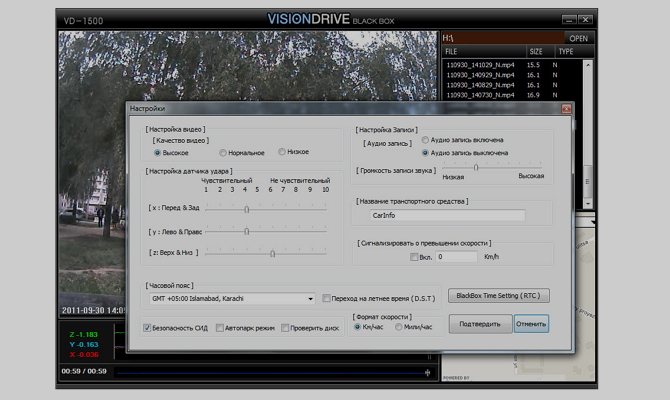This screenshot has width=670, height=400.
Task: Select Low video quality radio button
Action: pyautogui.click(x=282, y=152)
